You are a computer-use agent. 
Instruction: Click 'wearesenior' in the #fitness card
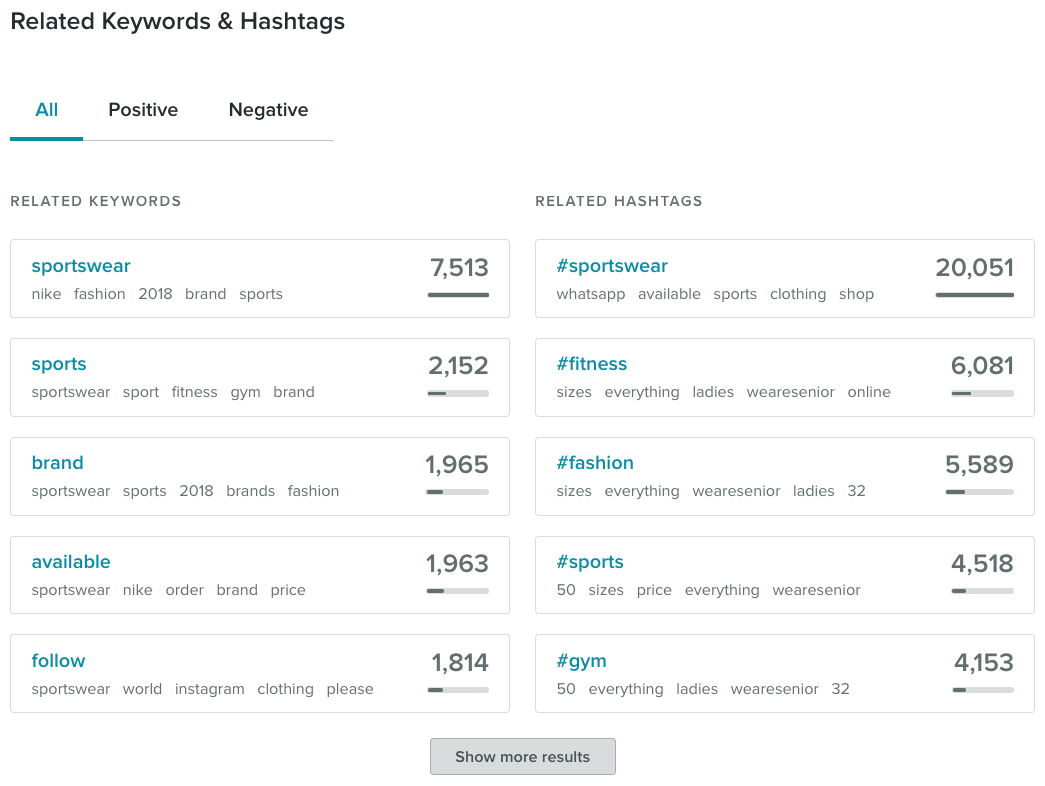[x=790, y=392]
